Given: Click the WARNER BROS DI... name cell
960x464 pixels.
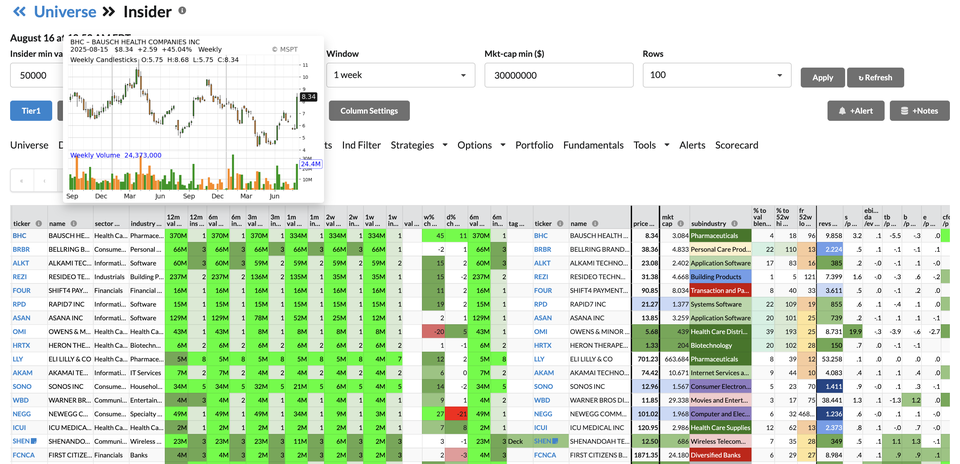Looking at the screenshot, I should (x=600, y=400).
